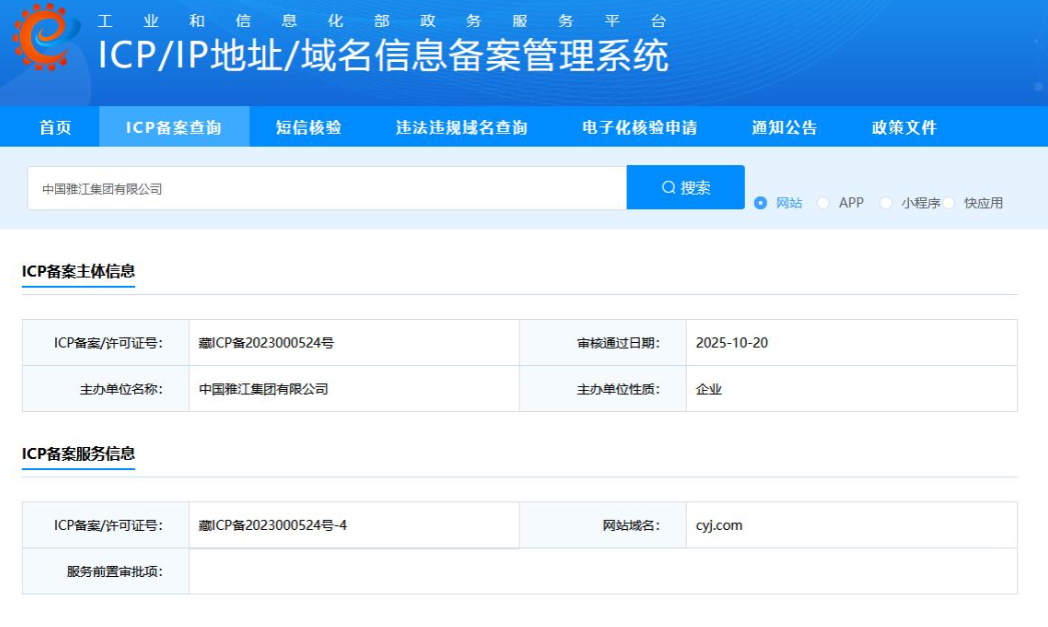Screen dimensions: 1048x627
Task: Click the ICP备案主体信息 section heading
Action: 78,271
